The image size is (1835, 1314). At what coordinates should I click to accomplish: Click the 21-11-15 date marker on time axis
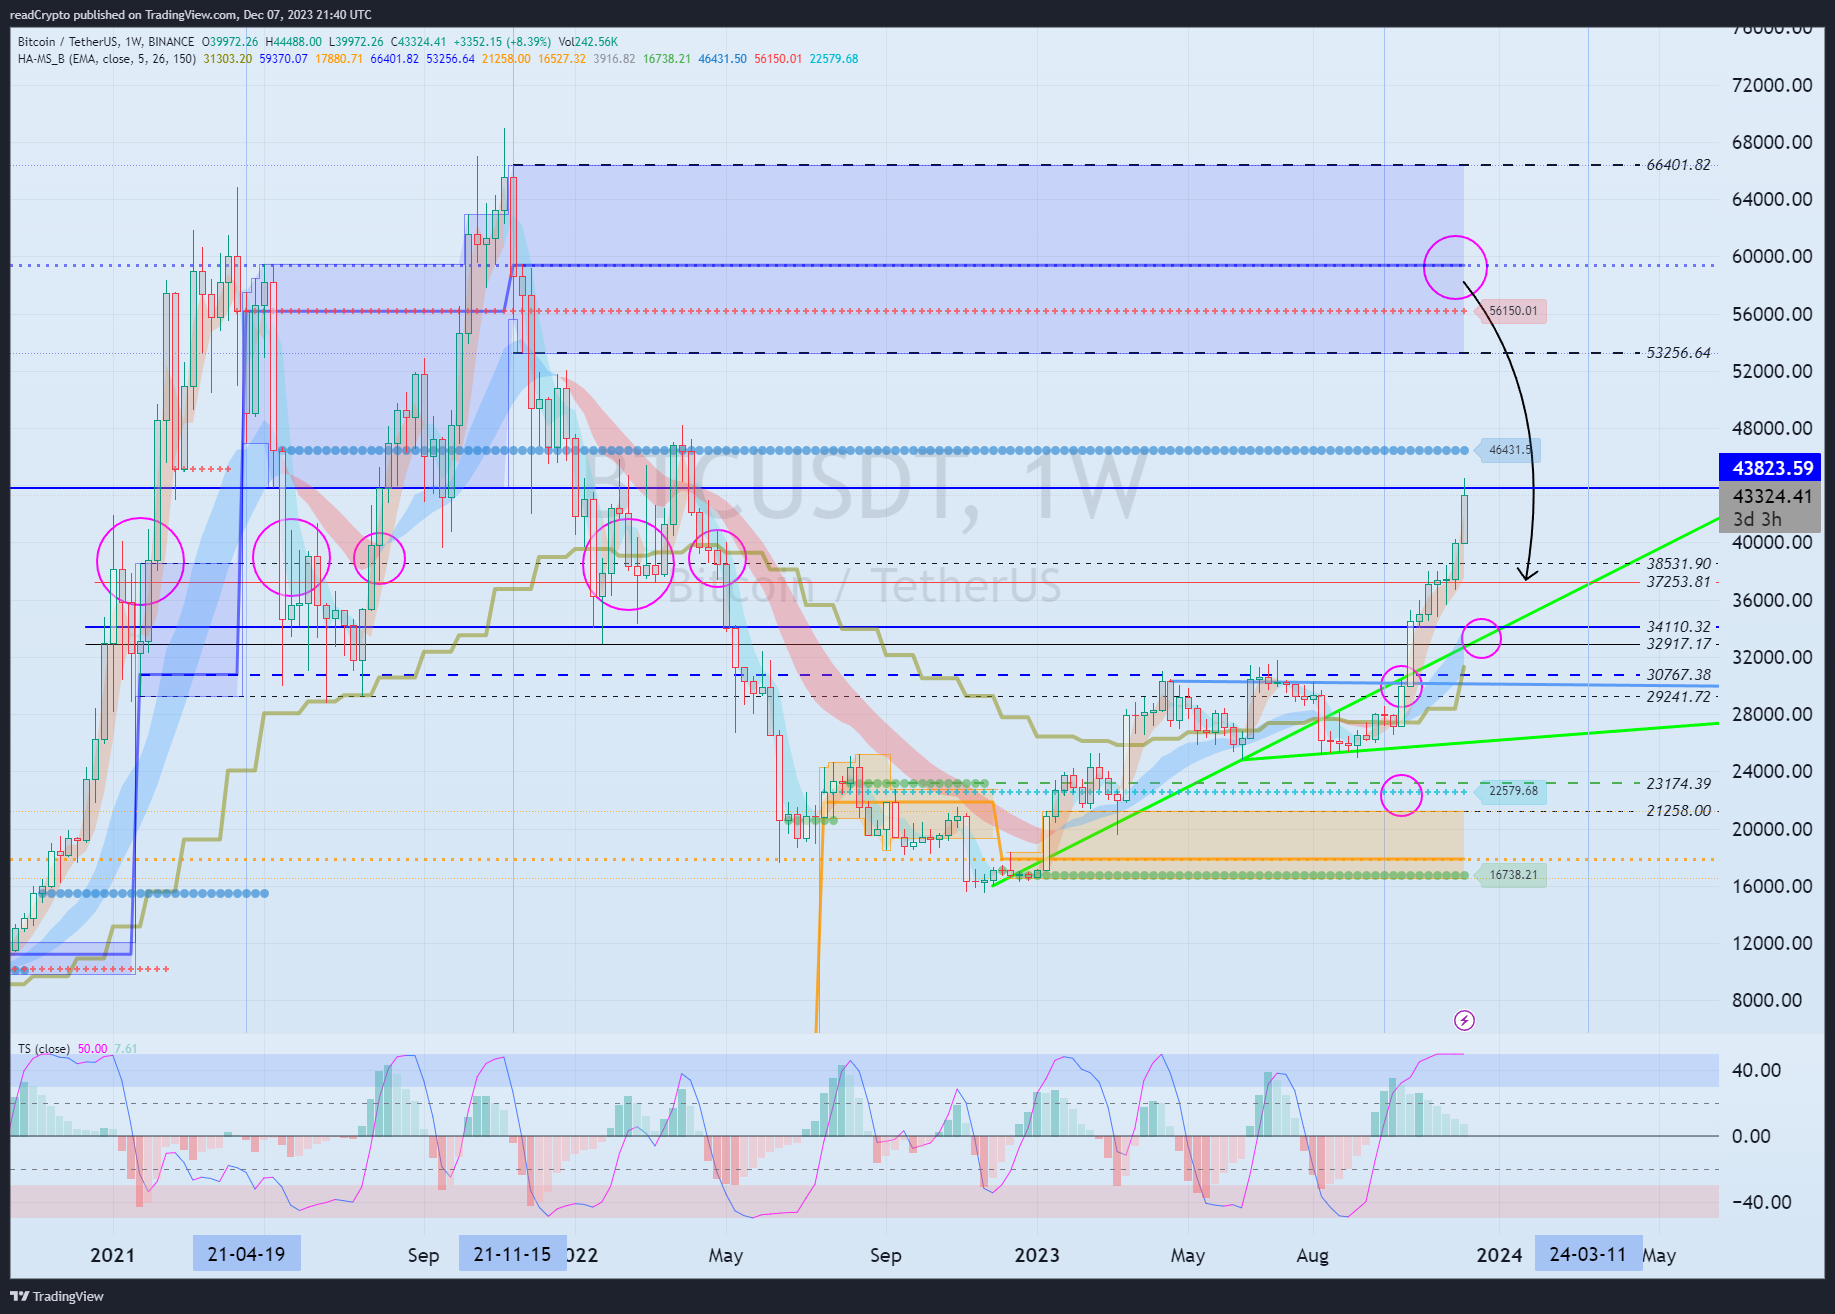click(x=512, y=1254)
